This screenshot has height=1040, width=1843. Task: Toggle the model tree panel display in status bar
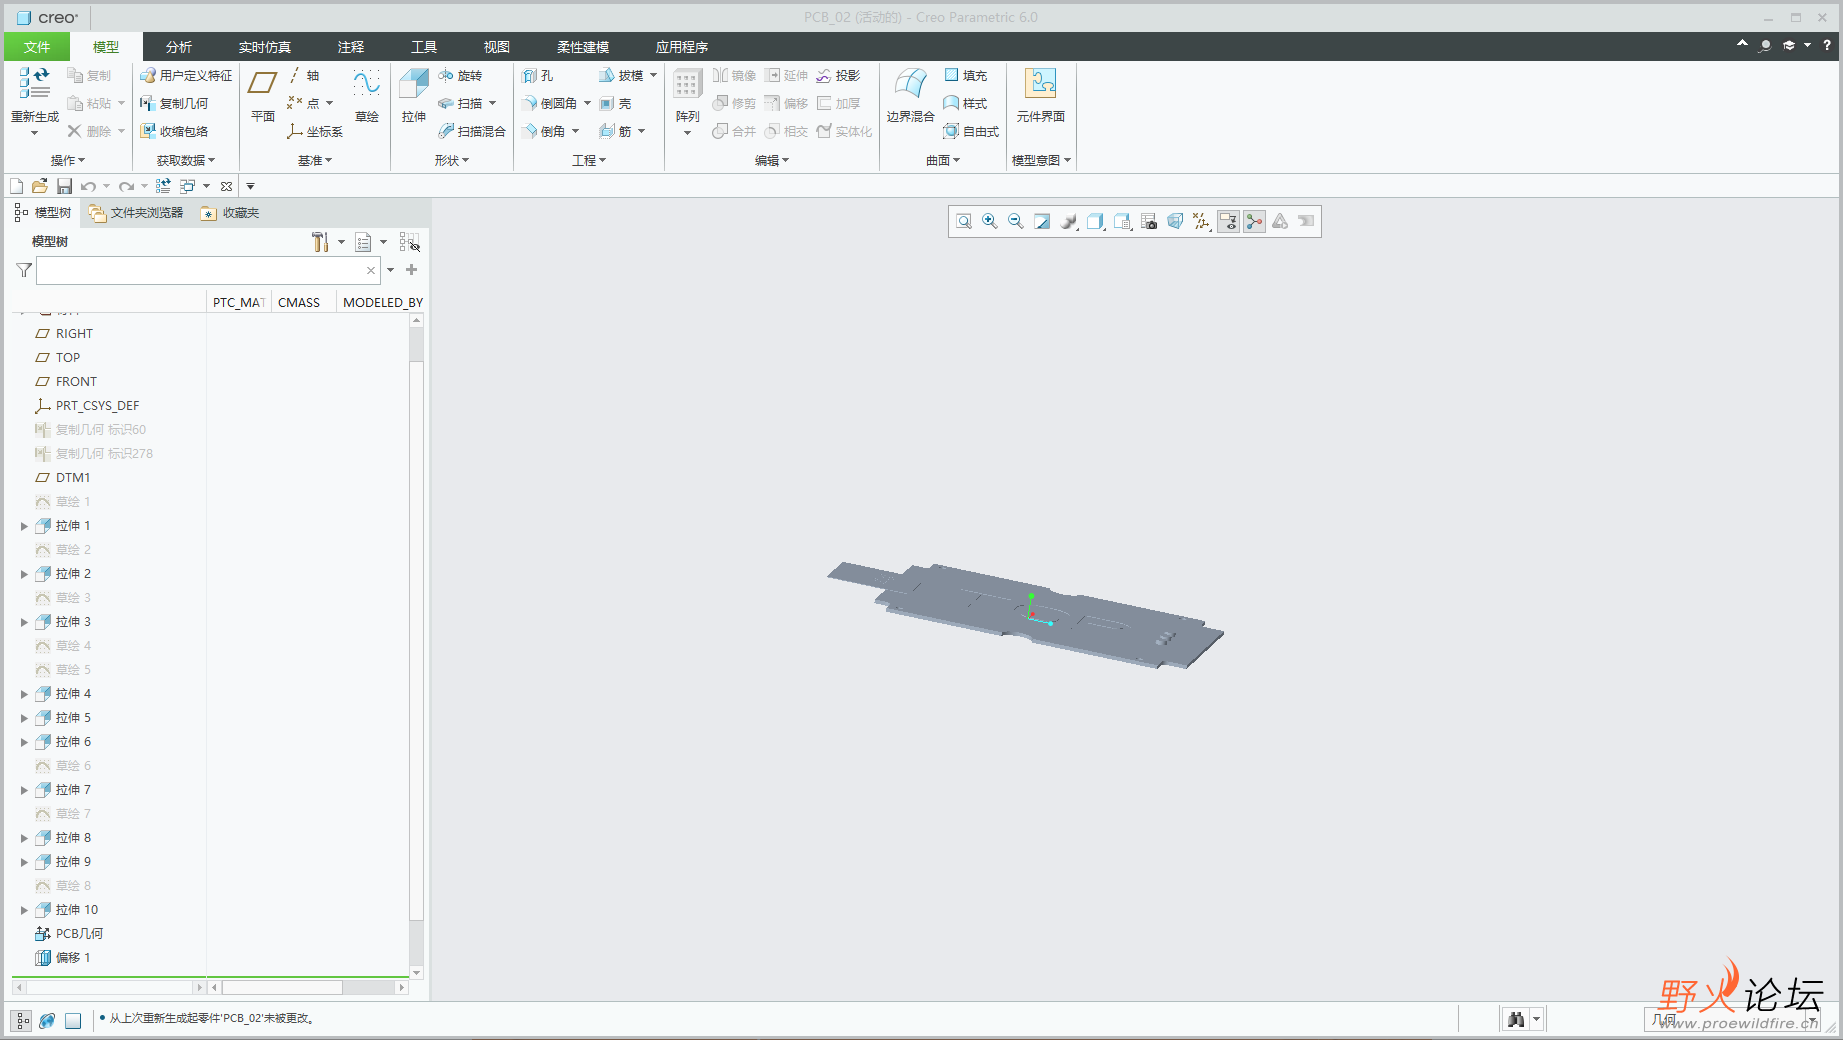(22, 1020)
